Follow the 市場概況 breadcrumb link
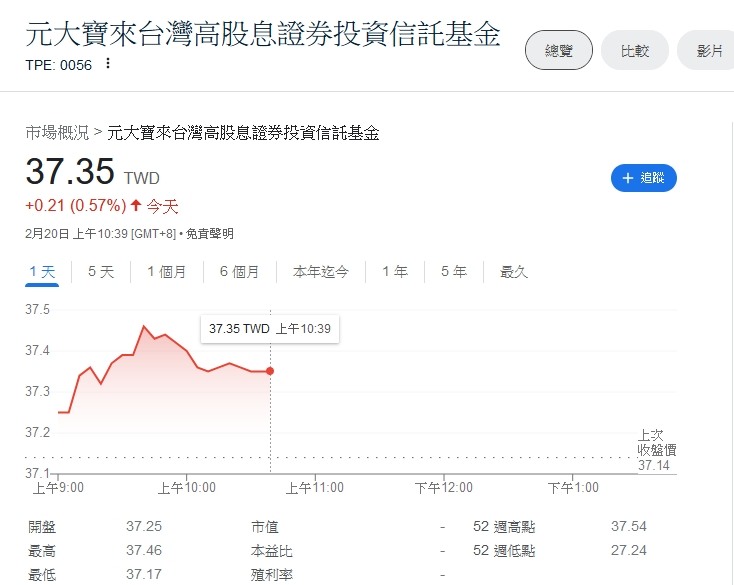734x585 pixels. point(57,133)
